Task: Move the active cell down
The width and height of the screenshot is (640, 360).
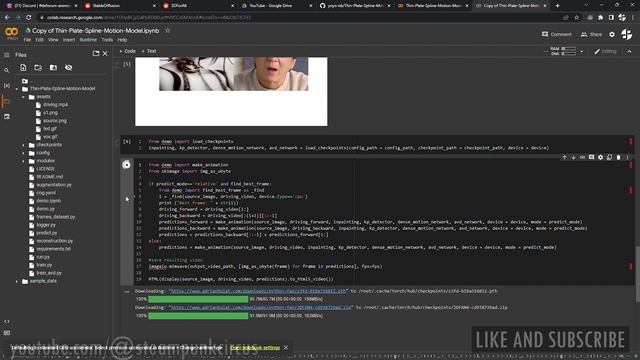Action: [x=573, y=158]
